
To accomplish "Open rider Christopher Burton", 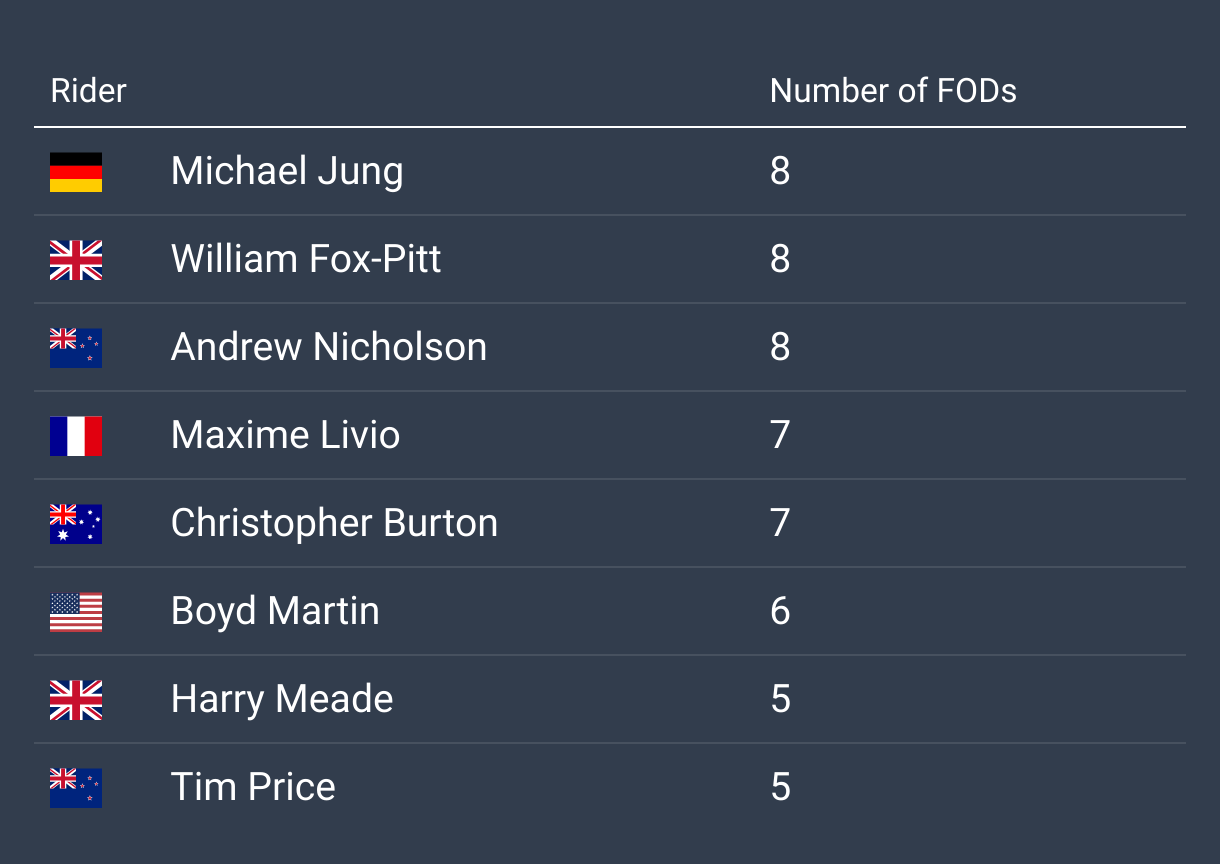I will [x=334, y=524].
